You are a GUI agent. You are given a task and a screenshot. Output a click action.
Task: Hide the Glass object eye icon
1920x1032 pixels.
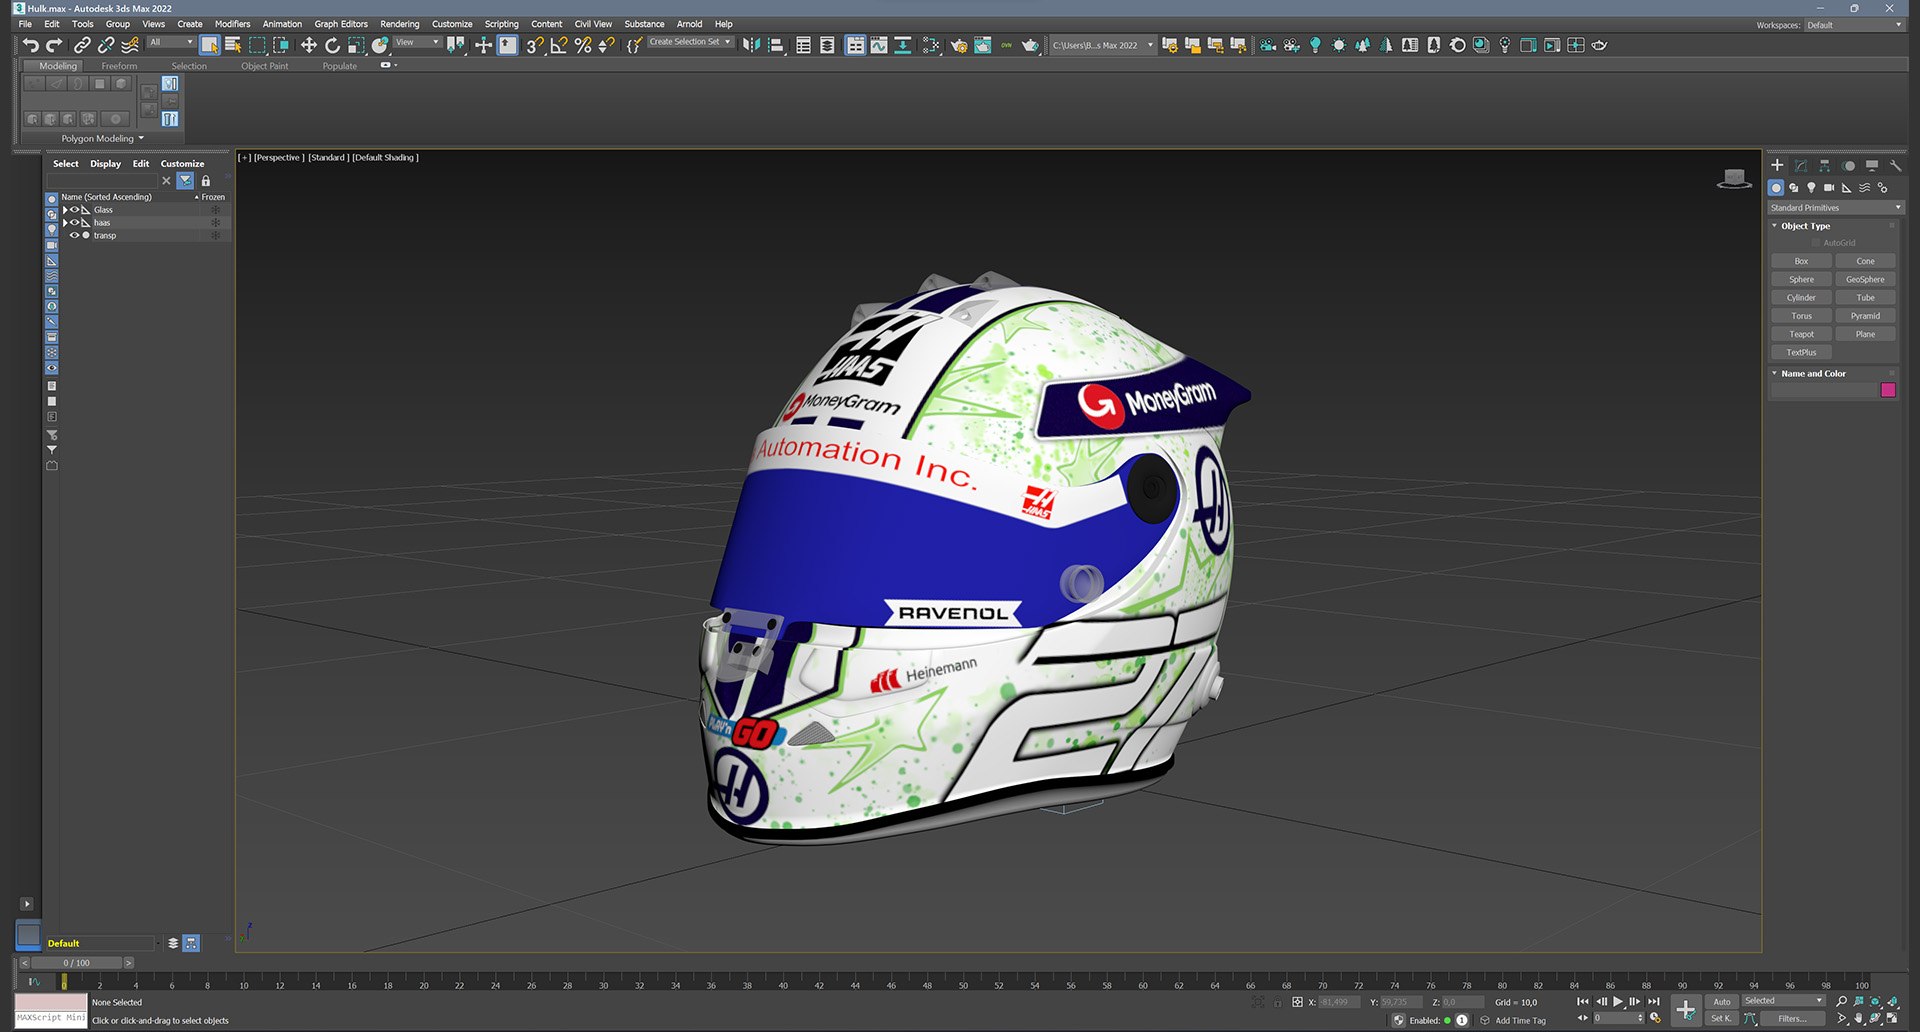coord(74,210)
